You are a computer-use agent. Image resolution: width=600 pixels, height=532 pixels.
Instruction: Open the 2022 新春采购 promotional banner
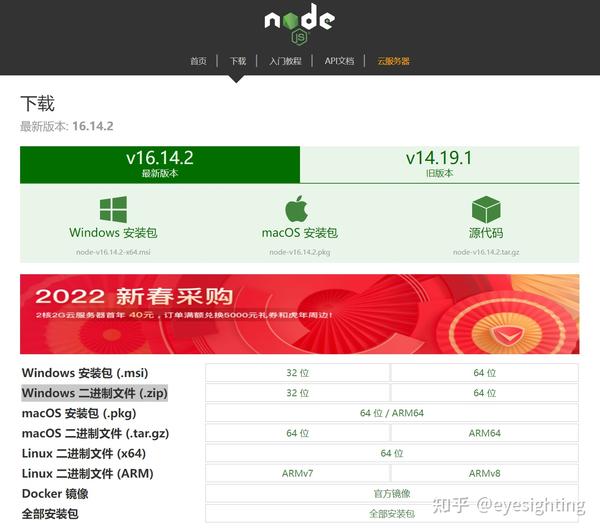click(x=300, y=314)
